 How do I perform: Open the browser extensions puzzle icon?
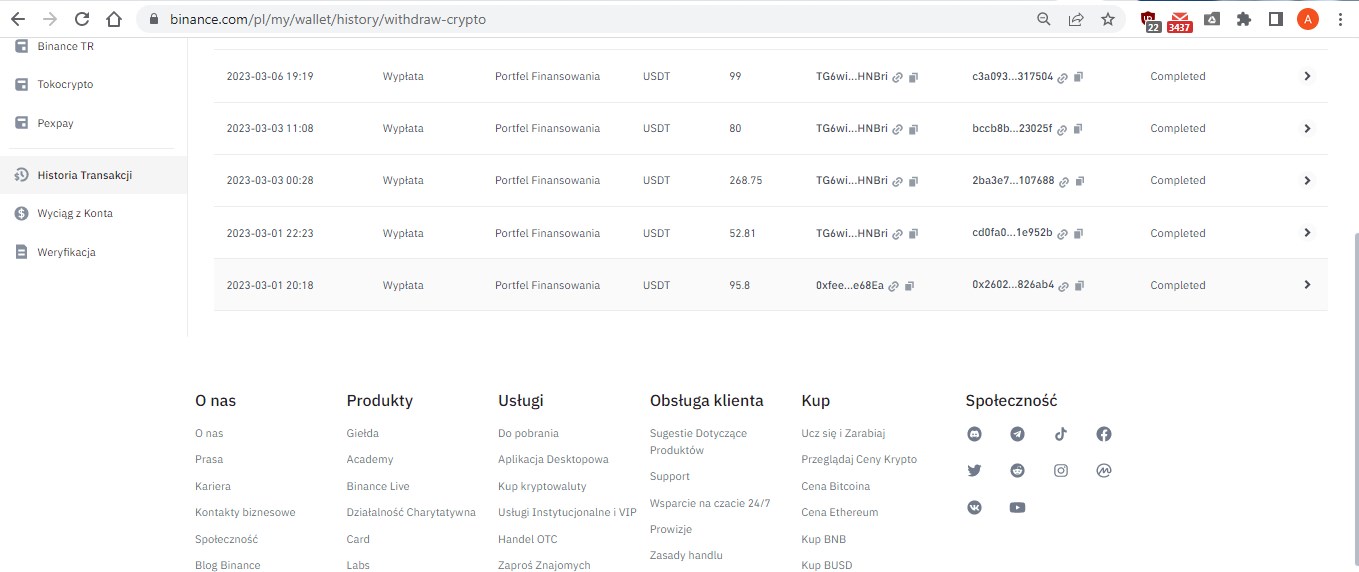tap(1244, 19)
